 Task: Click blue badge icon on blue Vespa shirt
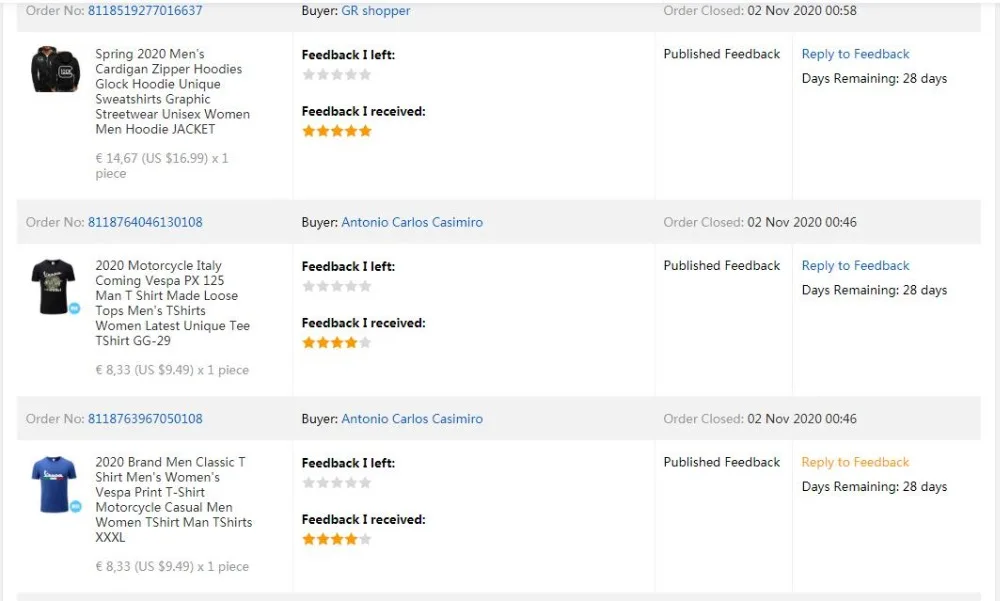pos(74,506)
